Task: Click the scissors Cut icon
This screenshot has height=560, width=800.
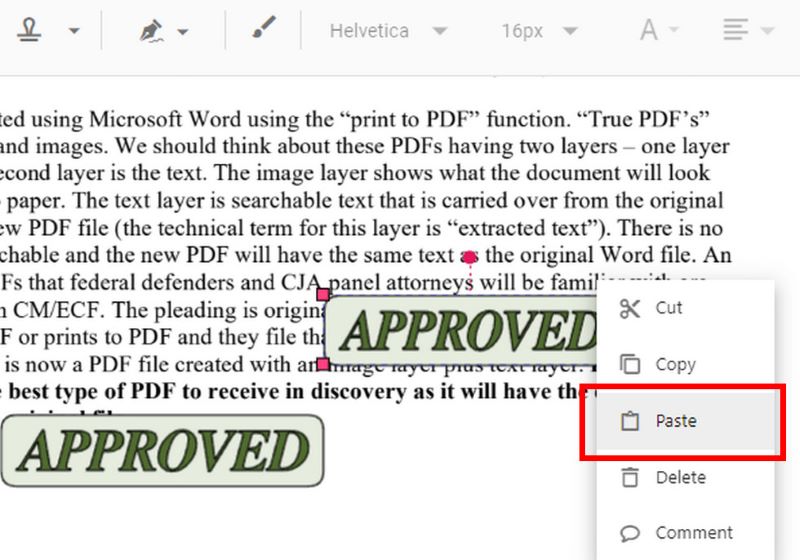Action: coord(630,309)
